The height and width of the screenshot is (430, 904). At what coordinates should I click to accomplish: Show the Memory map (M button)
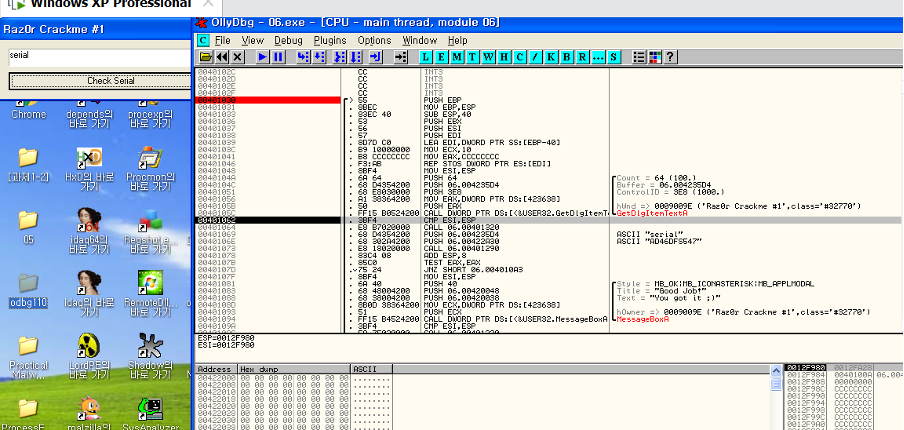pyautogui.click(x=457, y=57)
